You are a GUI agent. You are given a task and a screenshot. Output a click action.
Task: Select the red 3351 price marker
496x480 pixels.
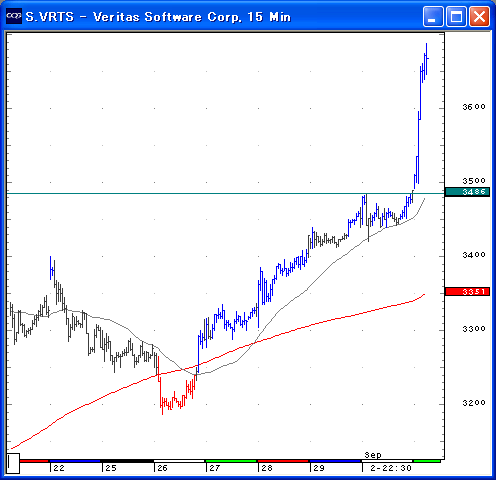click(467, 292)
